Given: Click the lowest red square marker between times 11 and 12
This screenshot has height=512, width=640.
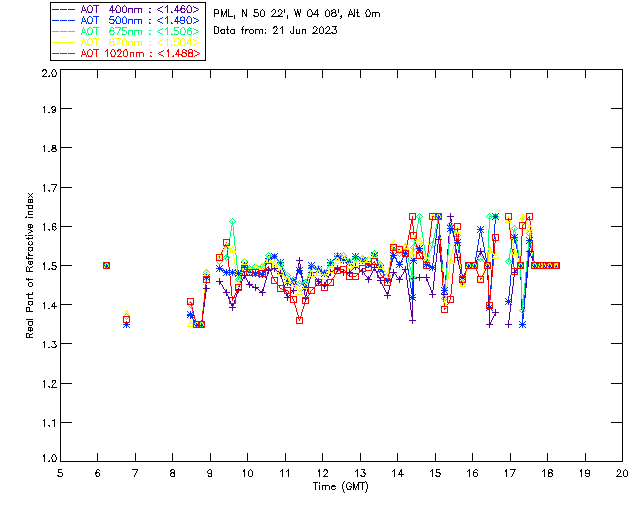Looking at the screenshot, I should coord(300,321).
